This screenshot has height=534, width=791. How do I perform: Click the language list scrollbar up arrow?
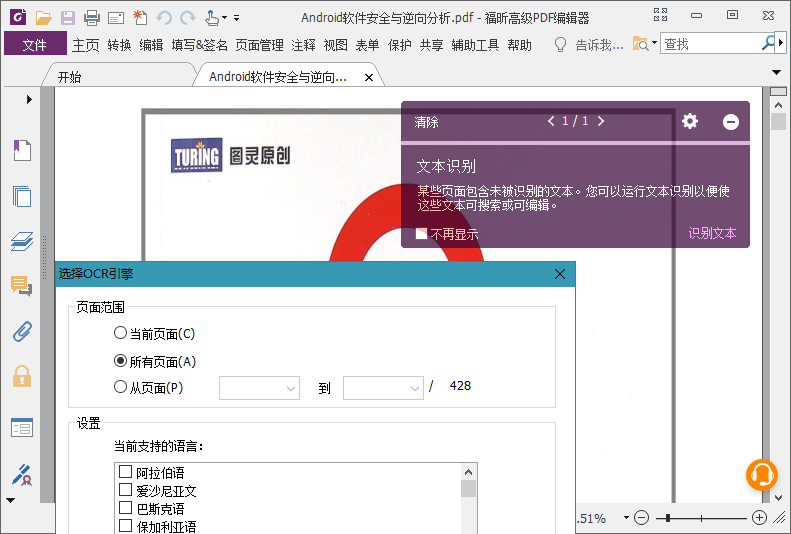pos(468,472)
